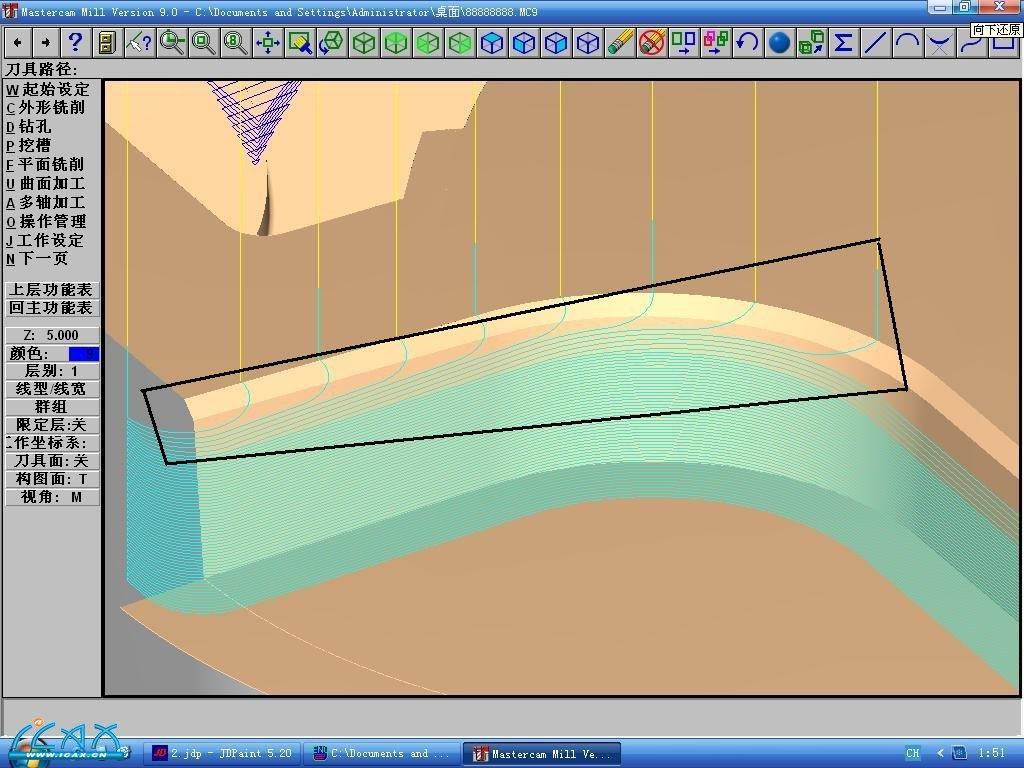Switch to C:\Documents and... taskbar window

pos(381,754)
